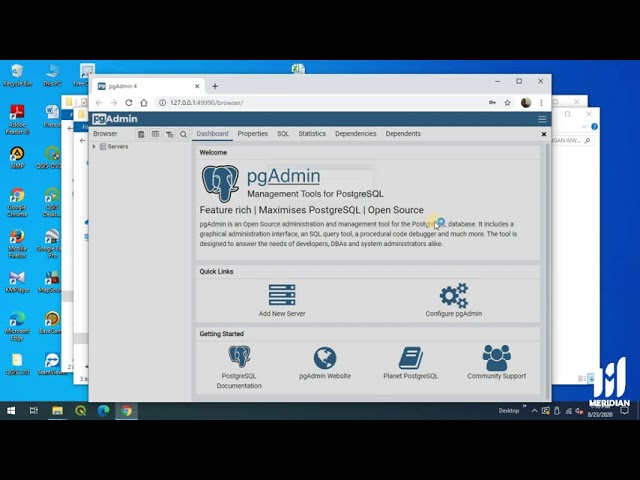Click the saved password key icon
Viewport: 640px width, 480px height.
tap(492, 103)
